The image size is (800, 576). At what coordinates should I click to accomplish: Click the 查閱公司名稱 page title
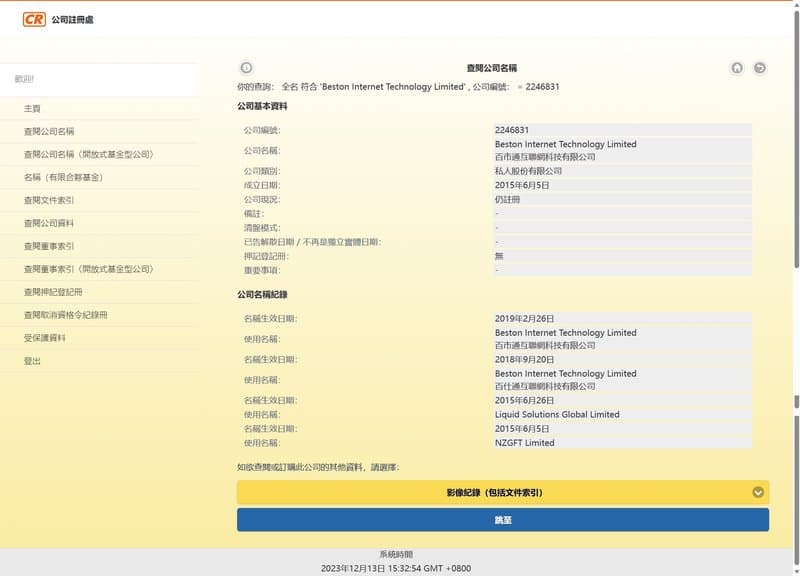click(492, 68)
